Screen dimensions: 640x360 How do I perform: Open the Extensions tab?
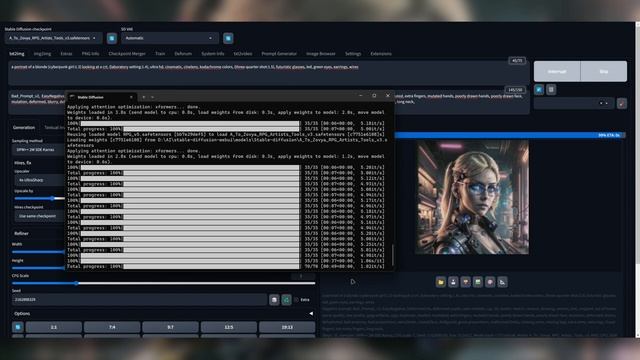pos(381,53)
